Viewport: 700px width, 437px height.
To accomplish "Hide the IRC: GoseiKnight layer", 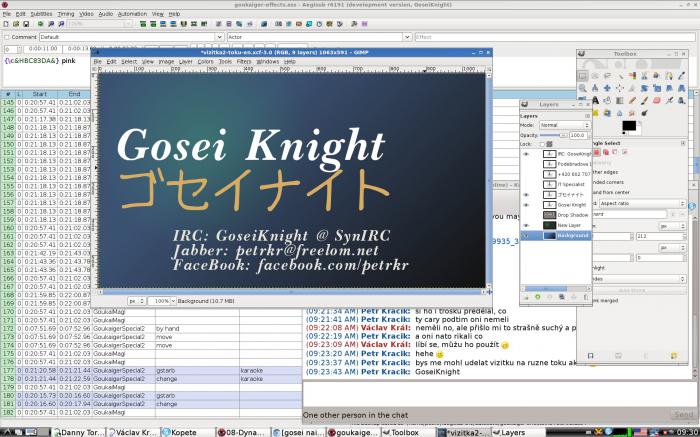I will click(526, 154).
